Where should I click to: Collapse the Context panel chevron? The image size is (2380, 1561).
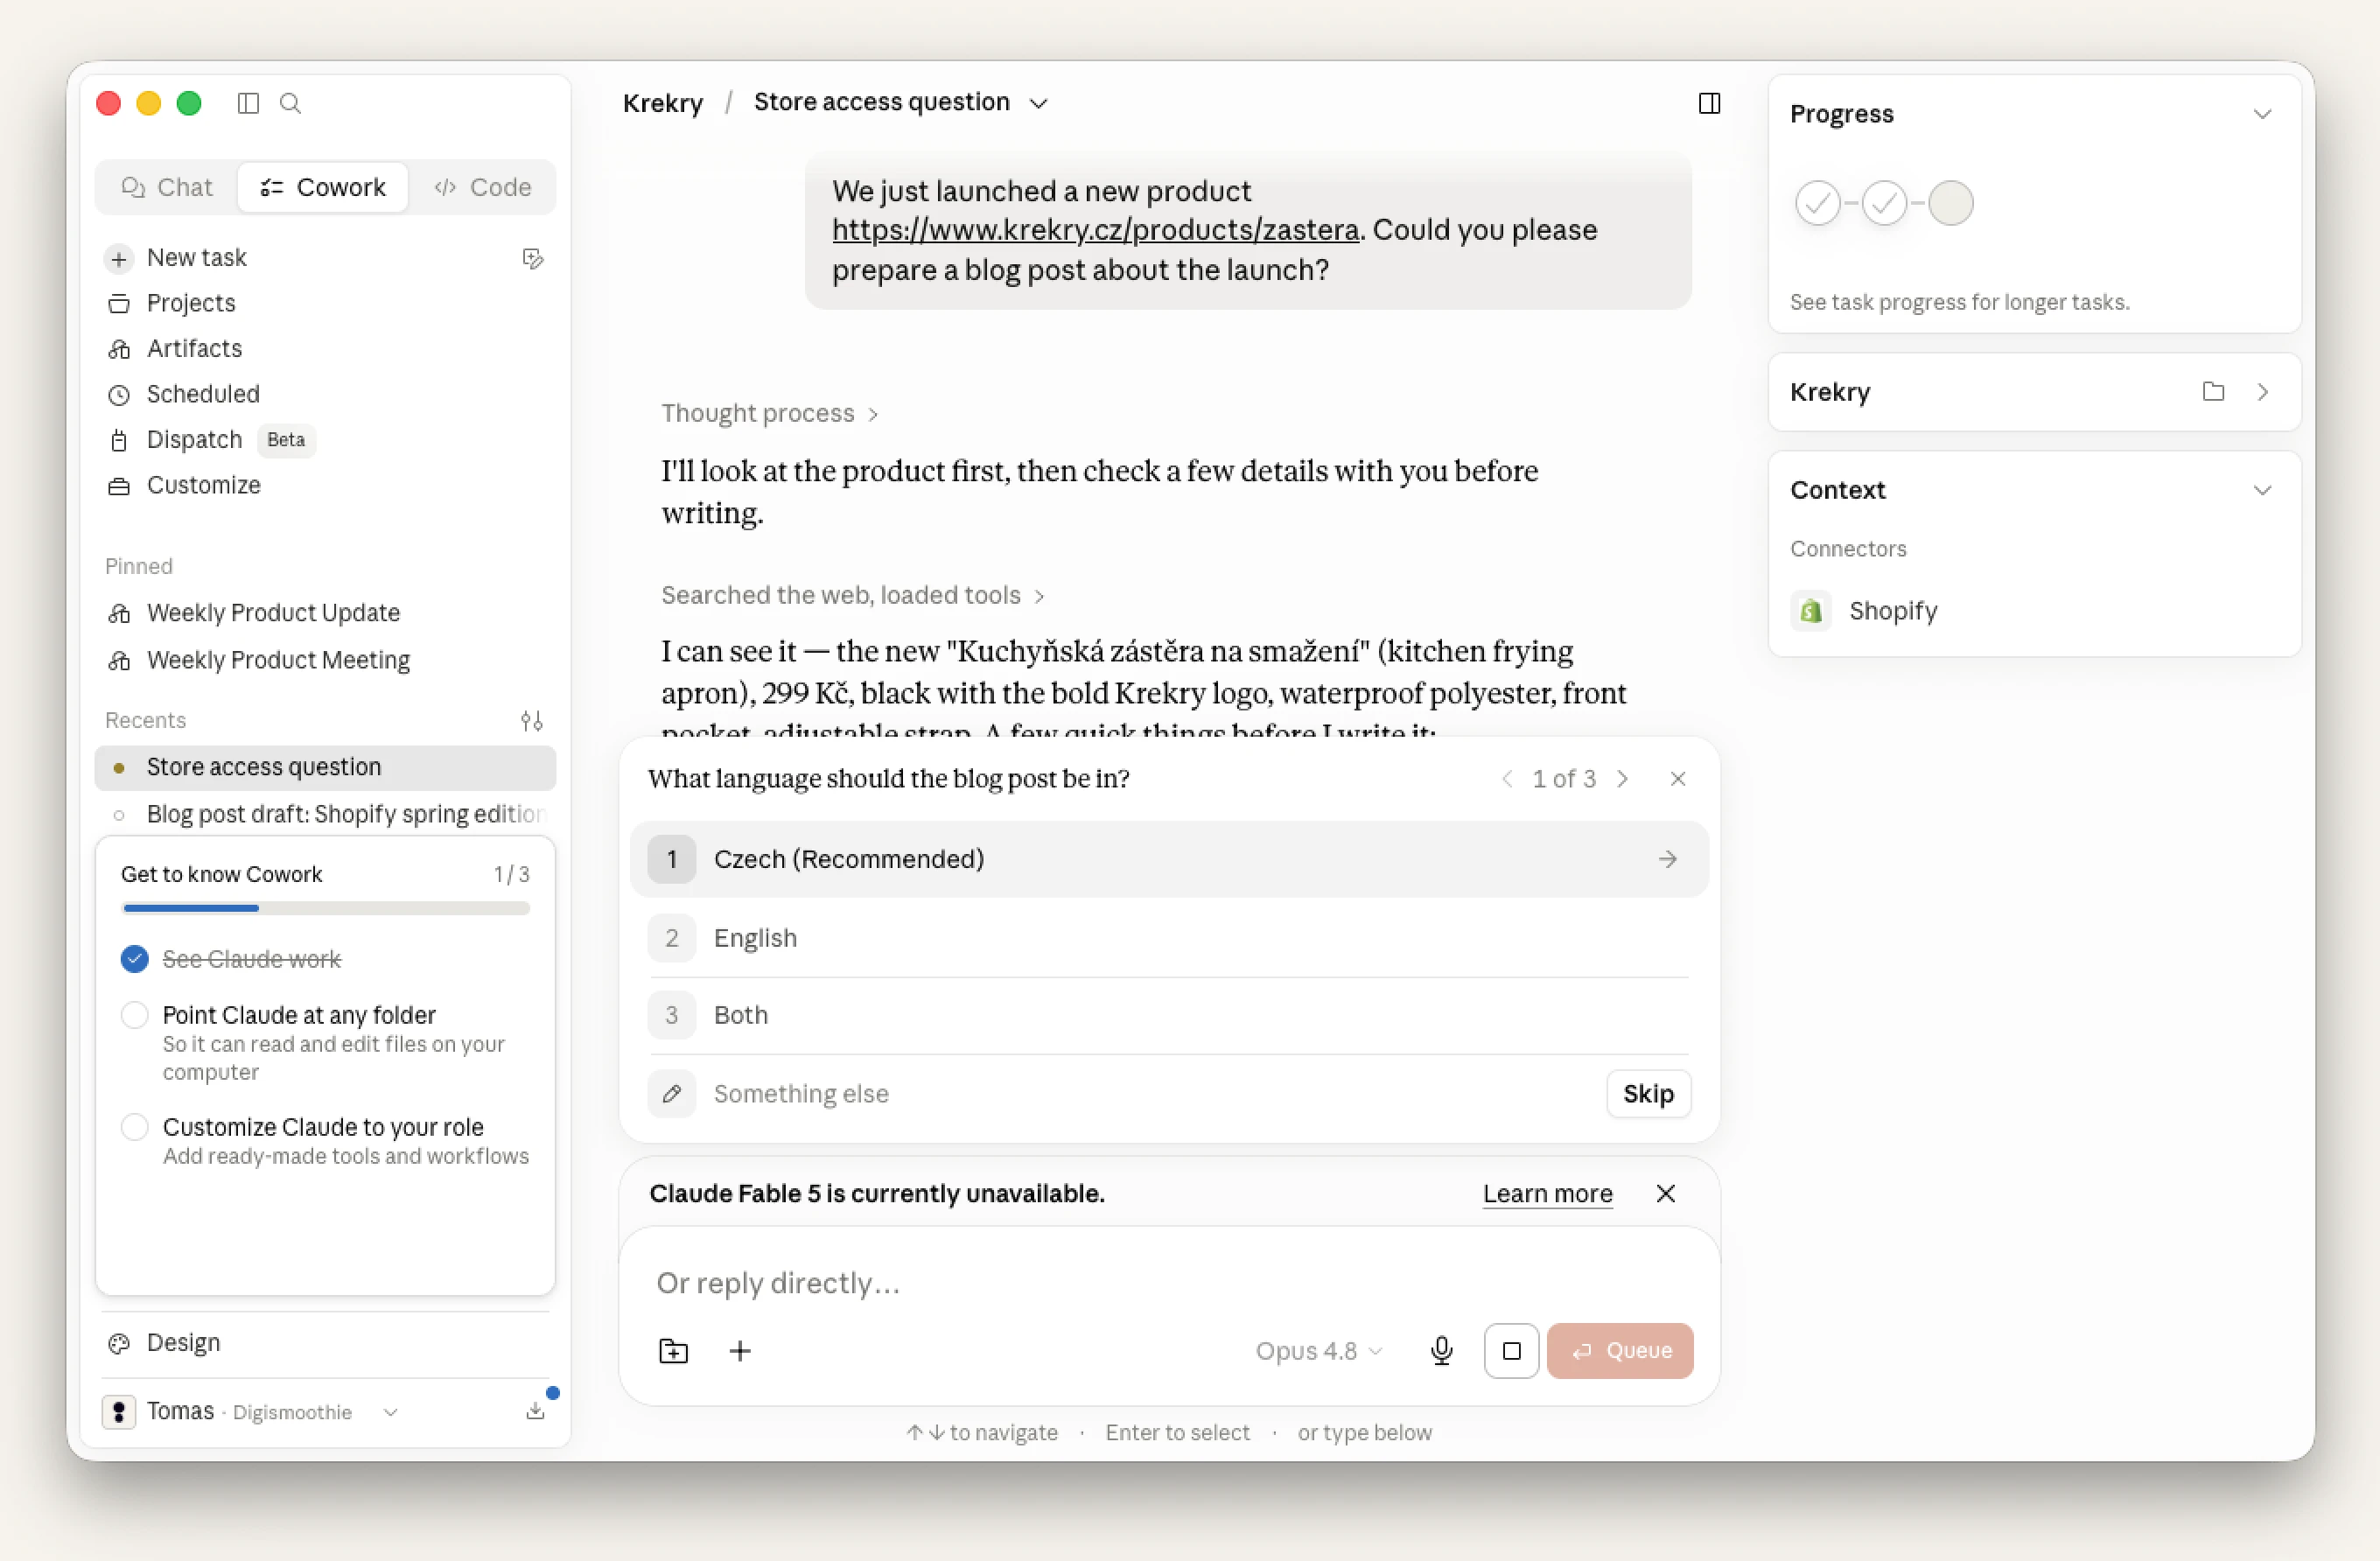pos(2262,490)
